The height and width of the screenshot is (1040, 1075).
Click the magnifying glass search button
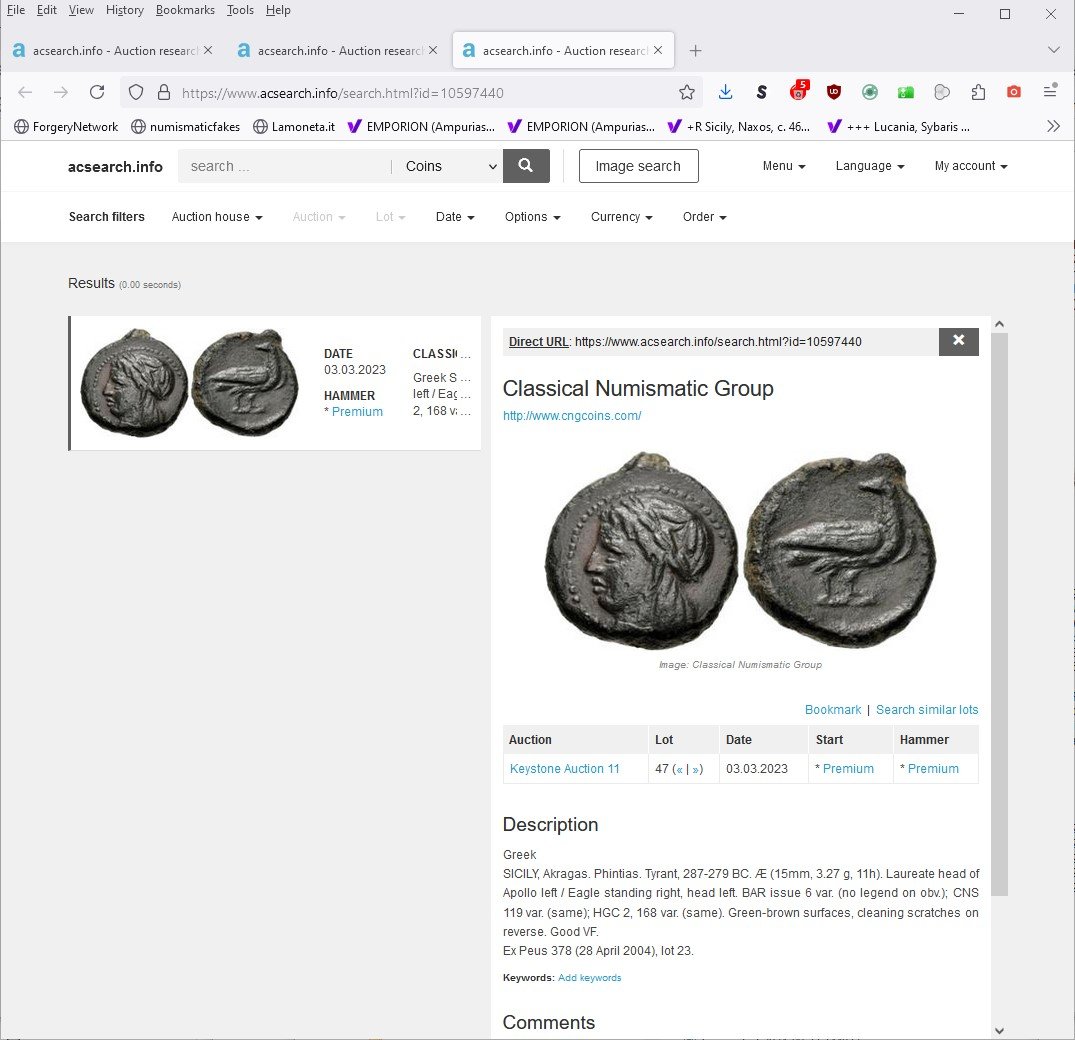coord(526,166)
